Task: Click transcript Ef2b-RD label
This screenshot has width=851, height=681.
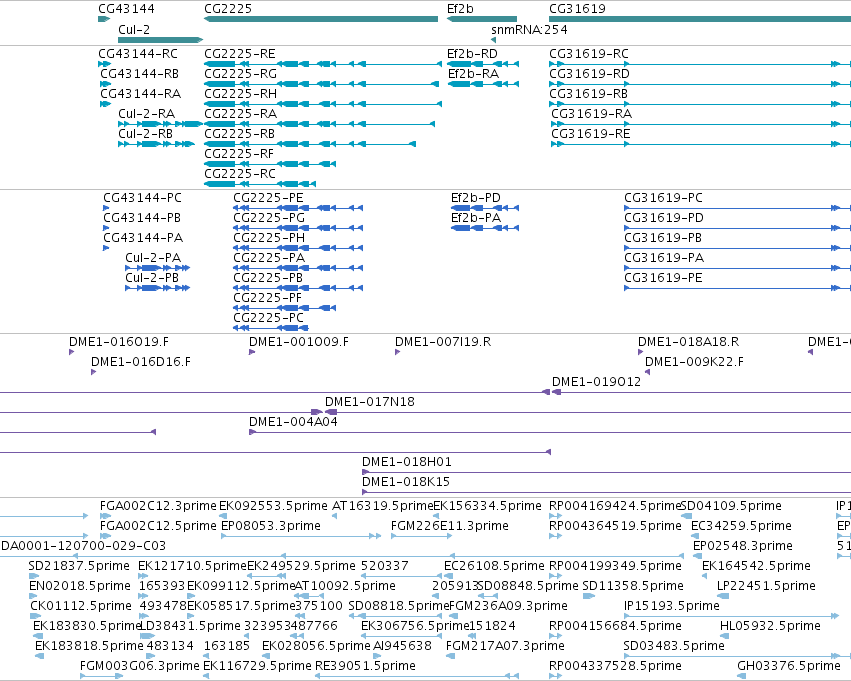Action: [x=472, y=54]
